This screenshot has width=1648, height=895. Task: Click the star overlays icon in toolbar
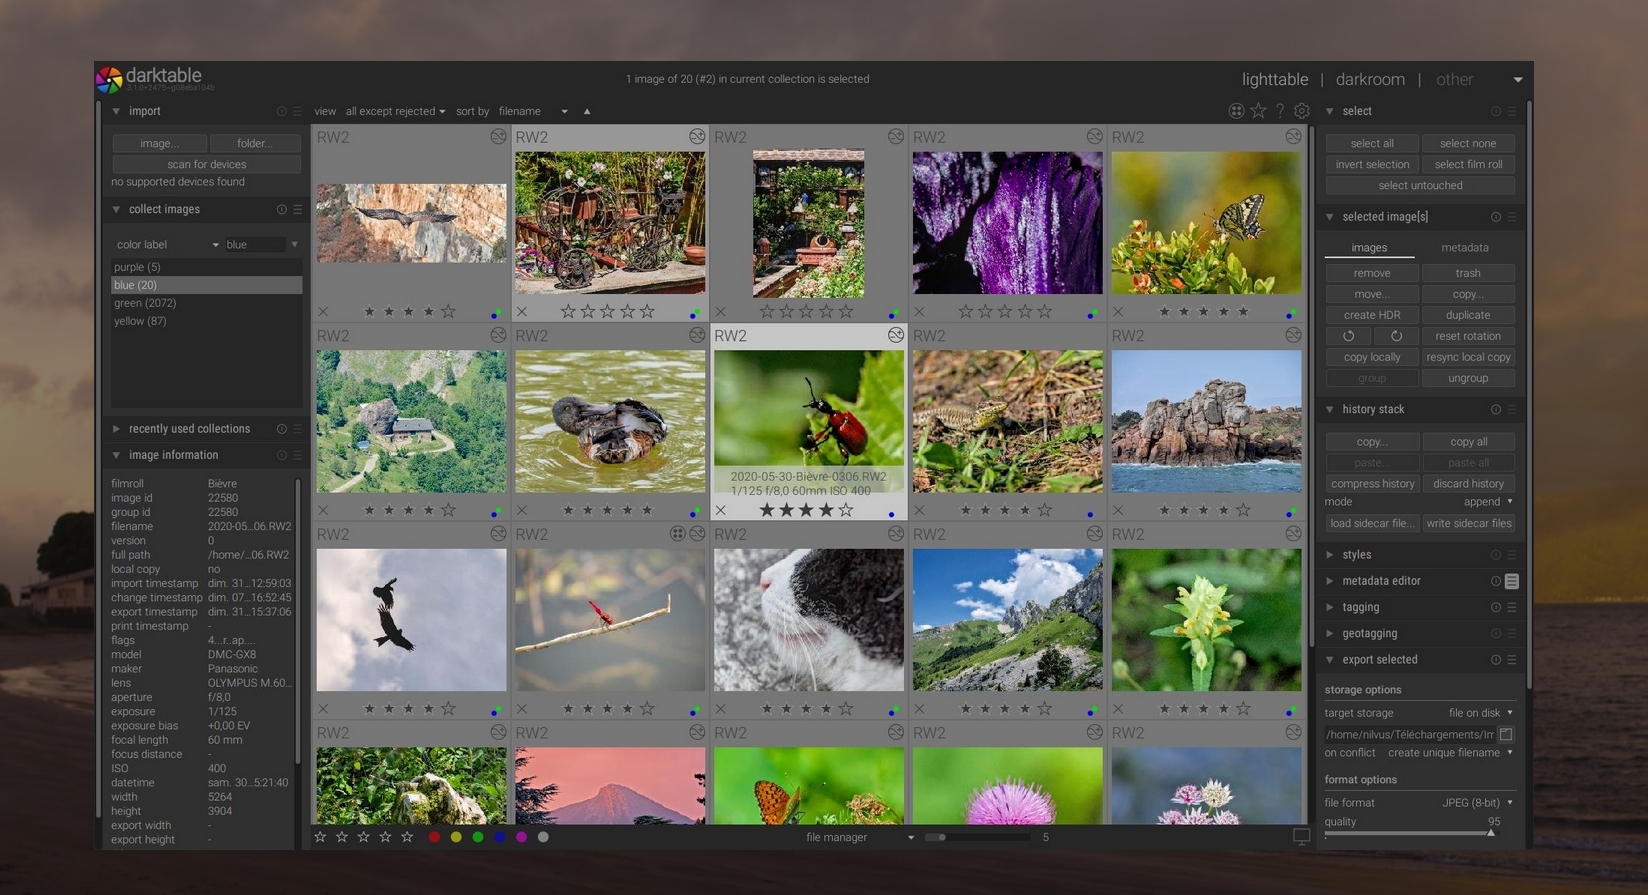1258,111
